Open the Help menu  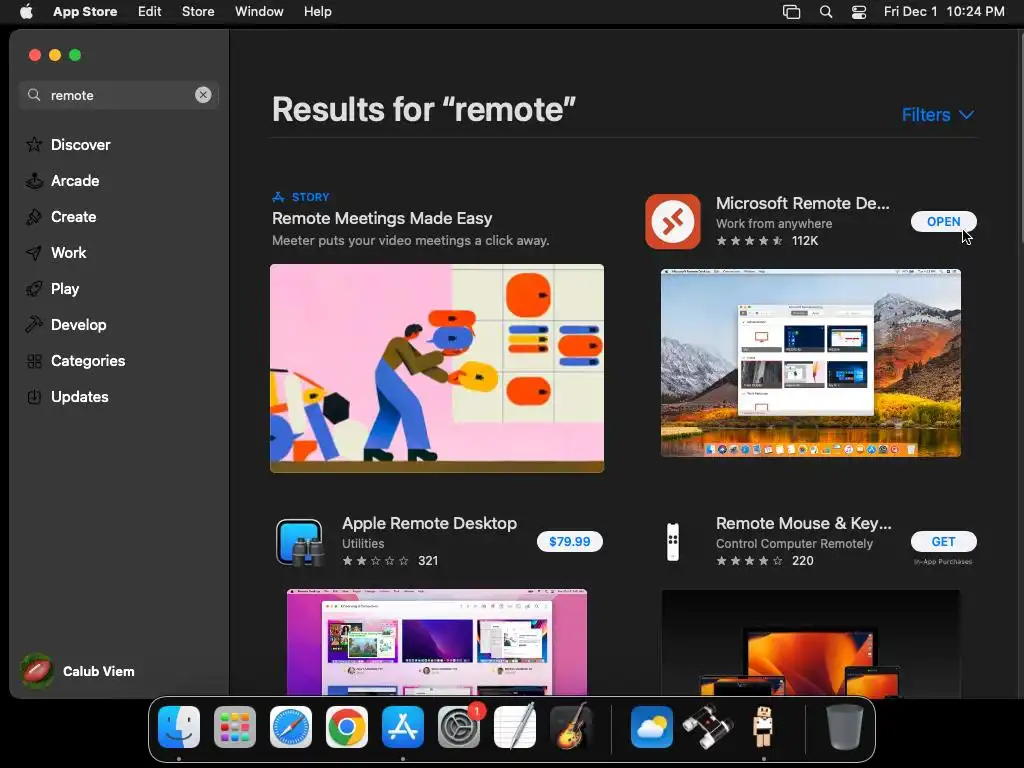coord(317,12)
